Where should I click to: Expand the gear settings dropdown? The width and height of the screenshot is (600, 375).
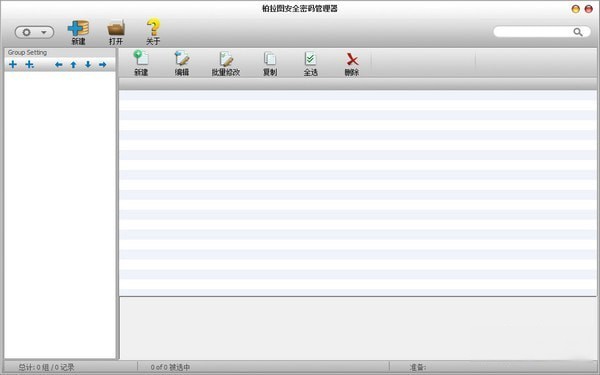click(x=34, y=32)
